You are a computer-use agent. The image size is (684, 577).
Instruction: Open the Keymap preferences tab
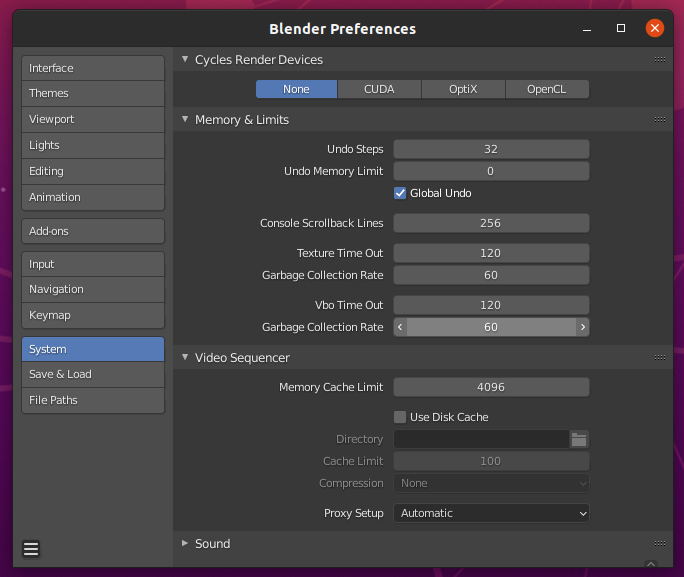[93, 315]
